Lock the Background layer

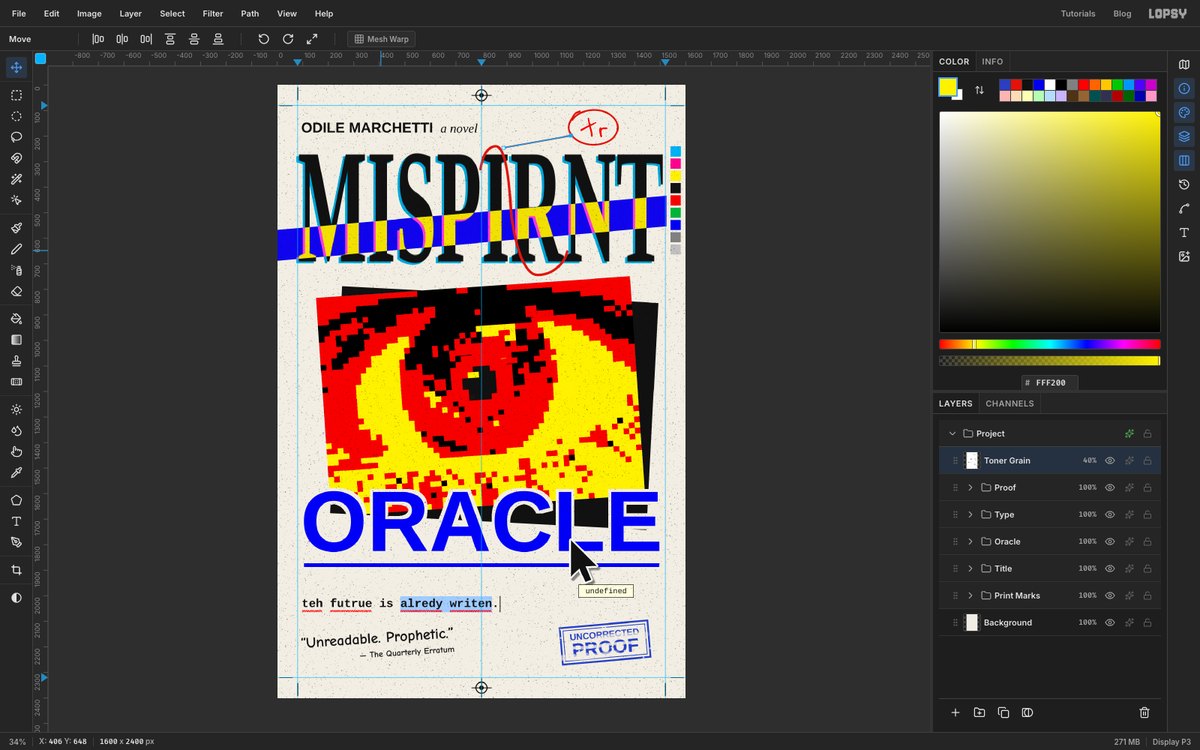click(x=1147, y=623)
